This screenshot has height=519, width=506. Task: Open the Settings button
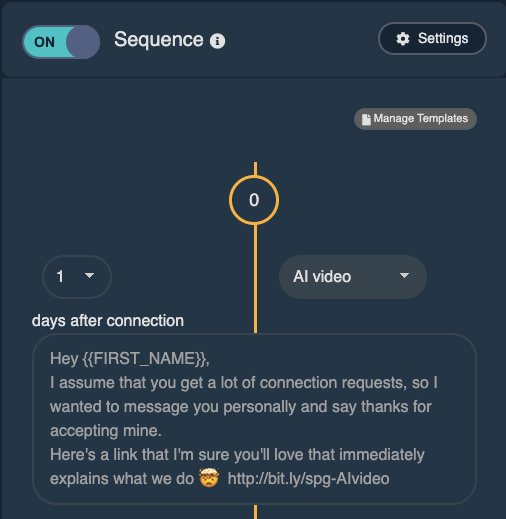click(432, 39)
